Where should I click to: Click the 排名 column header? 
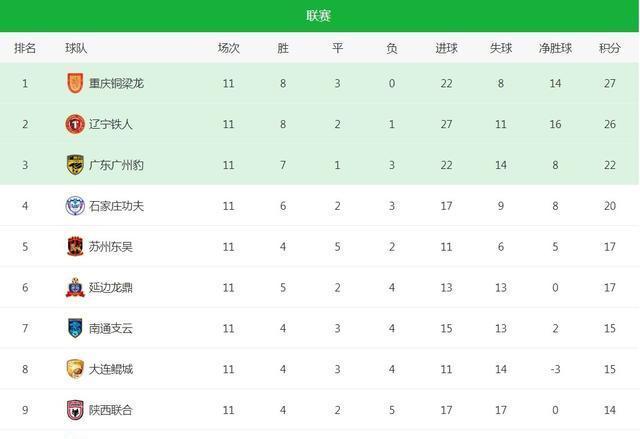pos(25,48)
